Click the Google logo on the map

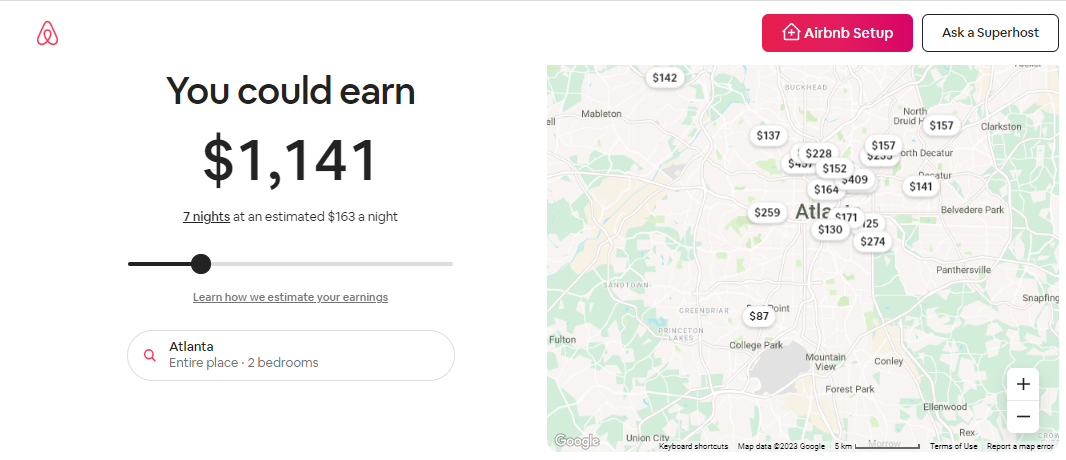[x=577, y=441]
